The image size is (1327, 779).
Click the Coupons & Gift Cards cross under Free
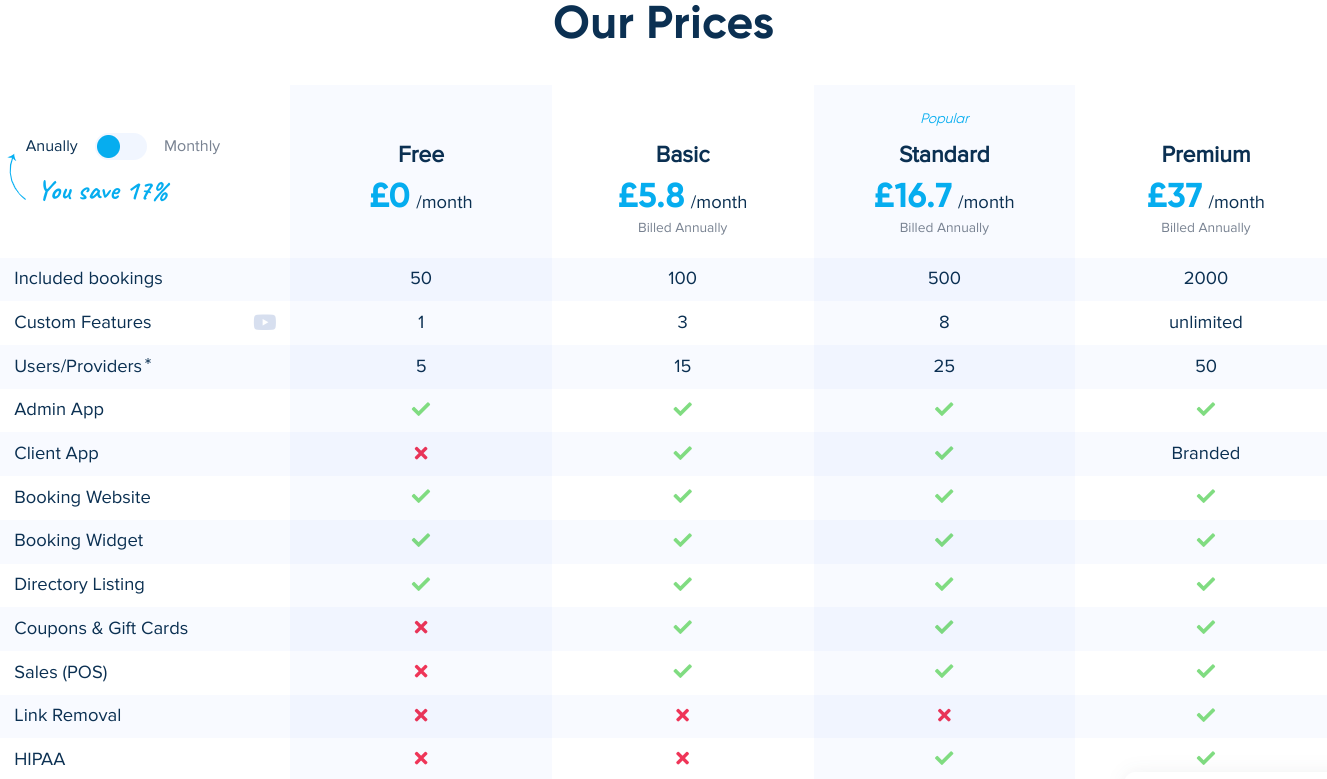421,628
